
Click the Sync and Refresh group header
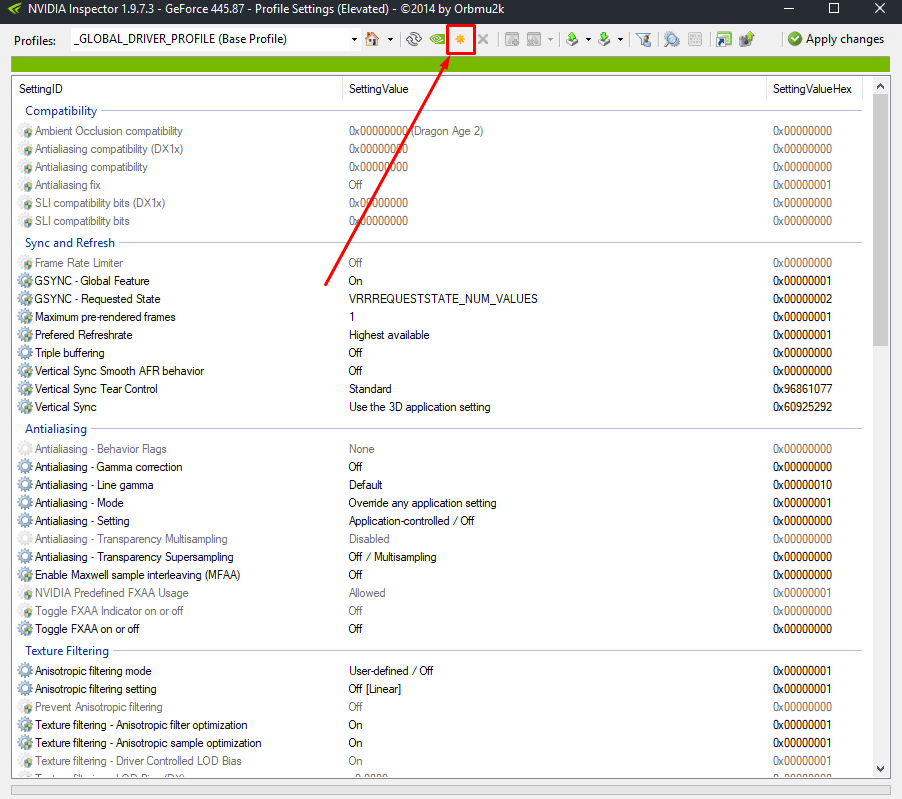(x=70, y=243)
